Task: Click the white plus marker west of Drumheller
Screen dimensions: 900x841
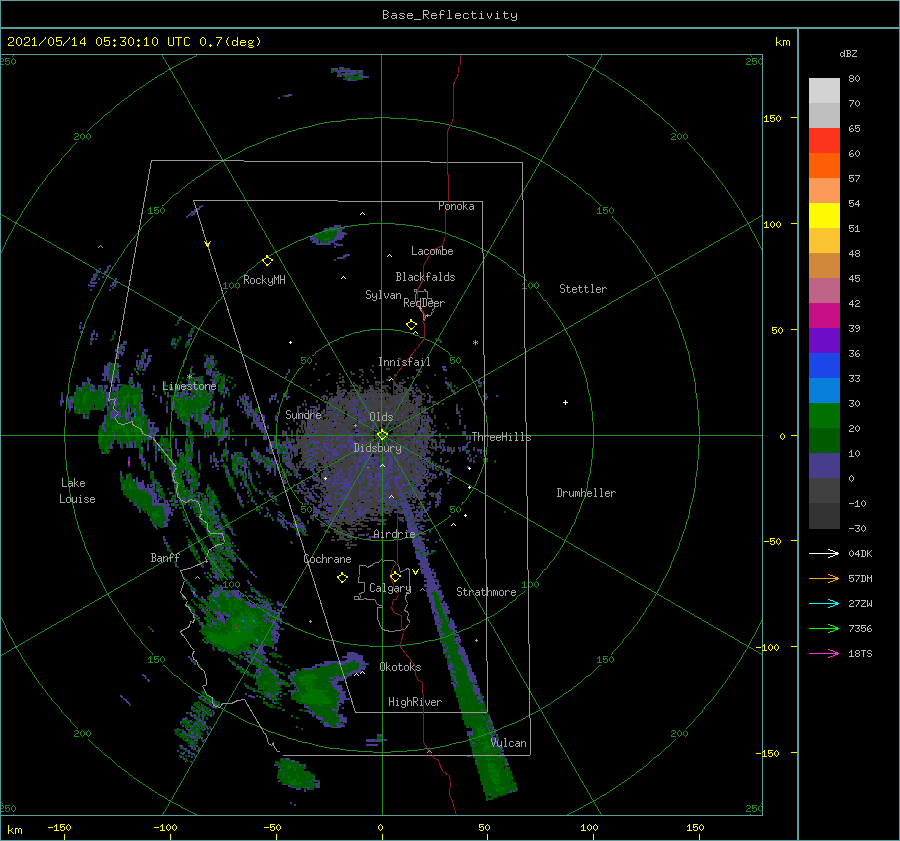Action: [565, 402]
